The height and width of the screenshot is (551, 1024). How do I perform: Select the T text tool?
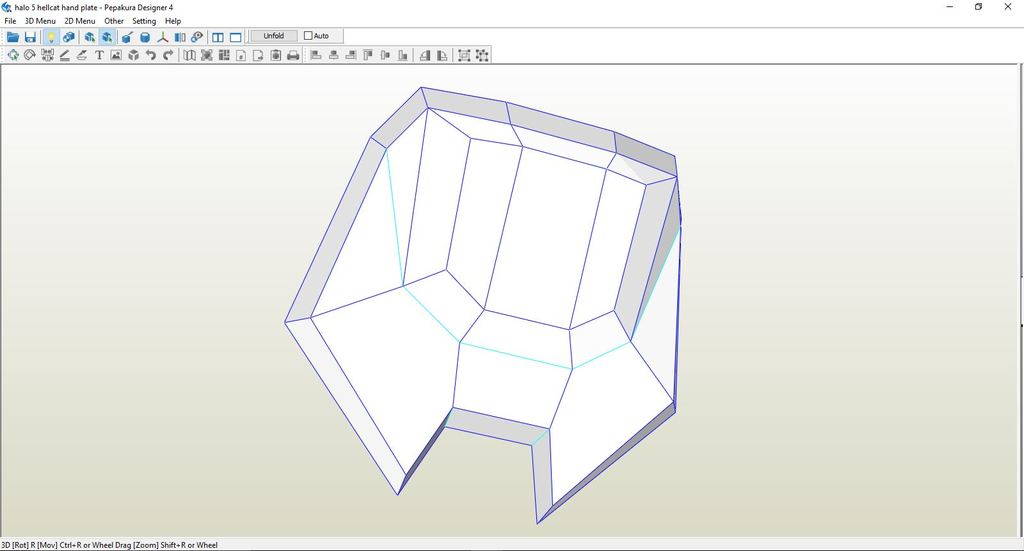click(99, 55)
